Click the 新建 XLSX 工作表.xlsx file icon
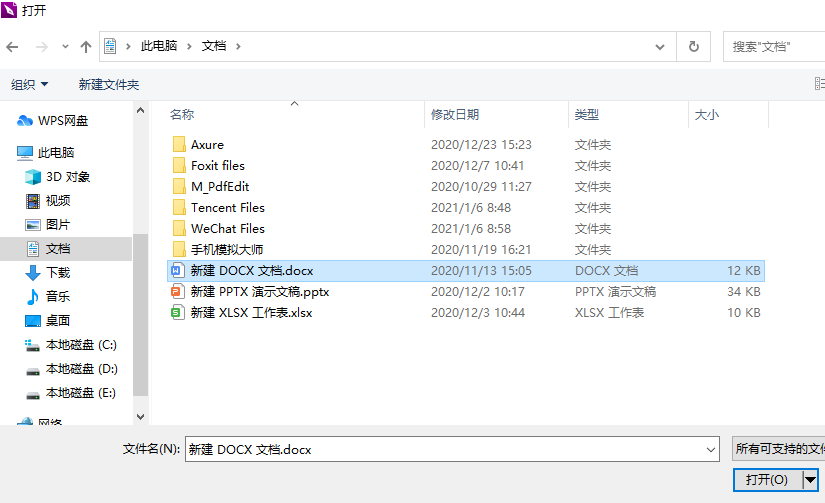 176,313
